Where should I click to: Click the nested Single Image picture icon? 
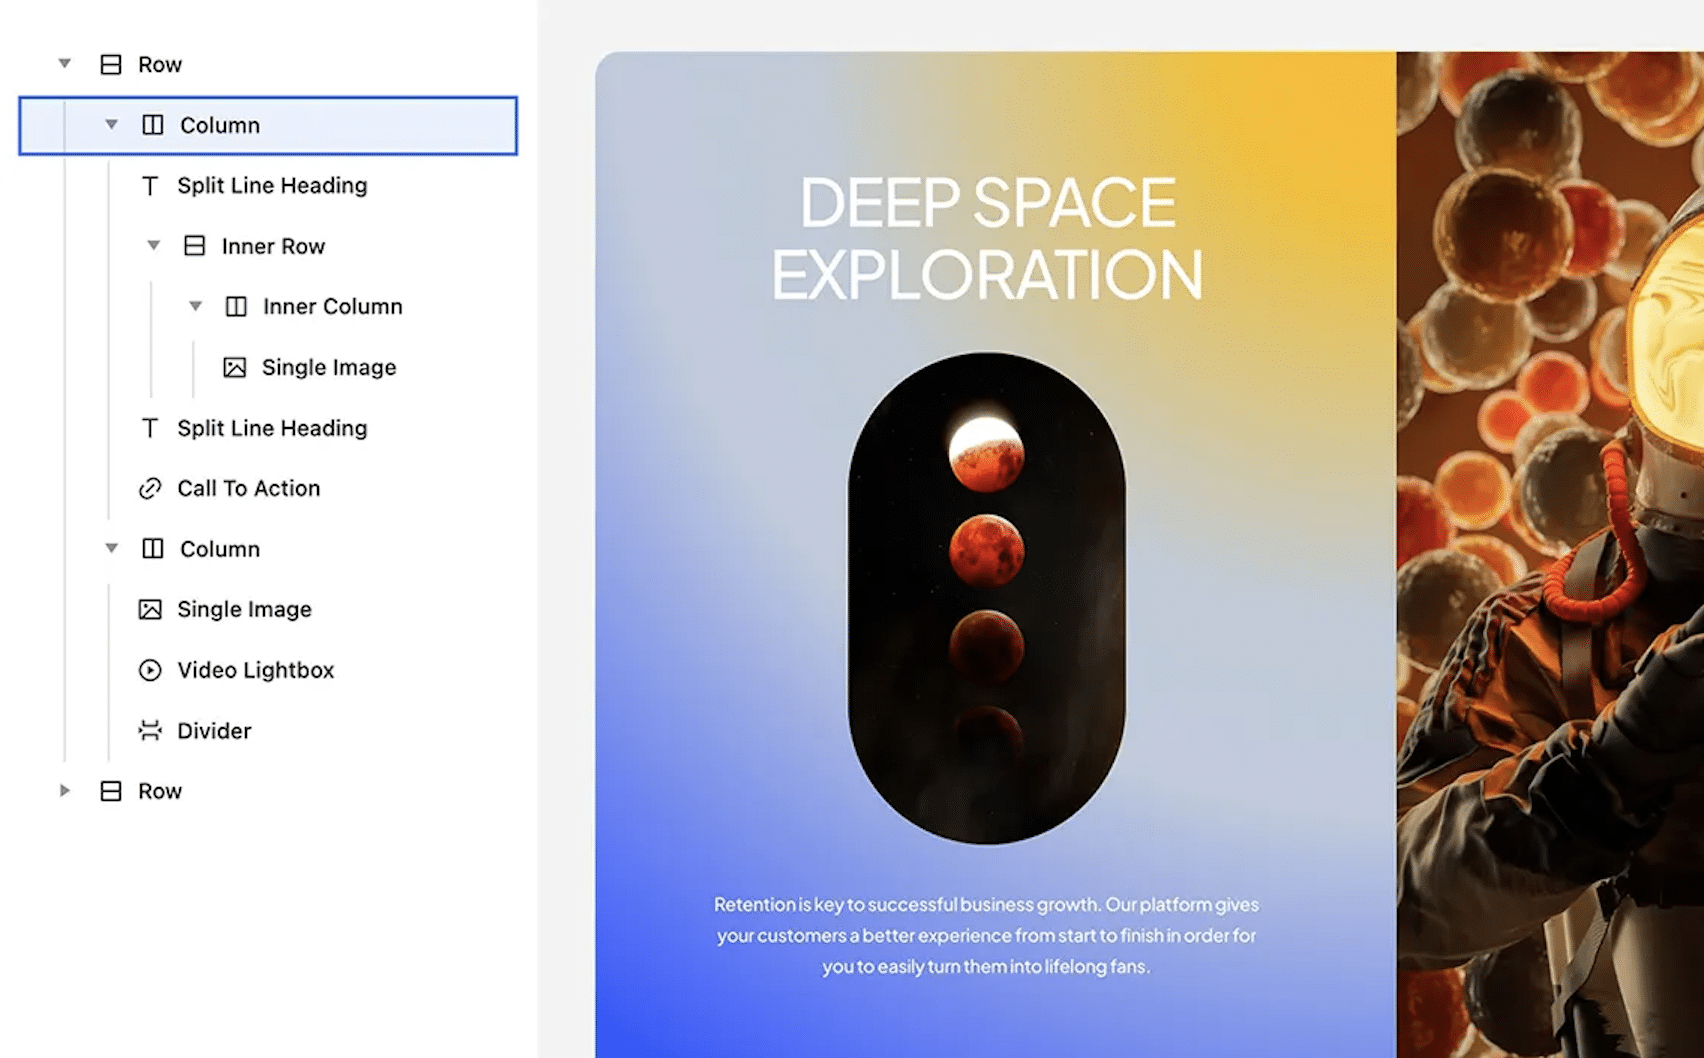[235, 368]
